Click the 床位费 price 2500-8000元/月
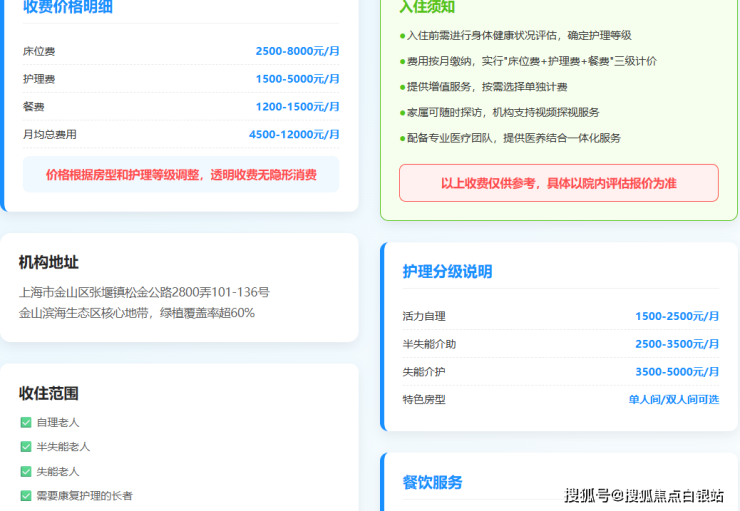The width and height of the screenshot is (740, 511). click(x=297, y=51)
